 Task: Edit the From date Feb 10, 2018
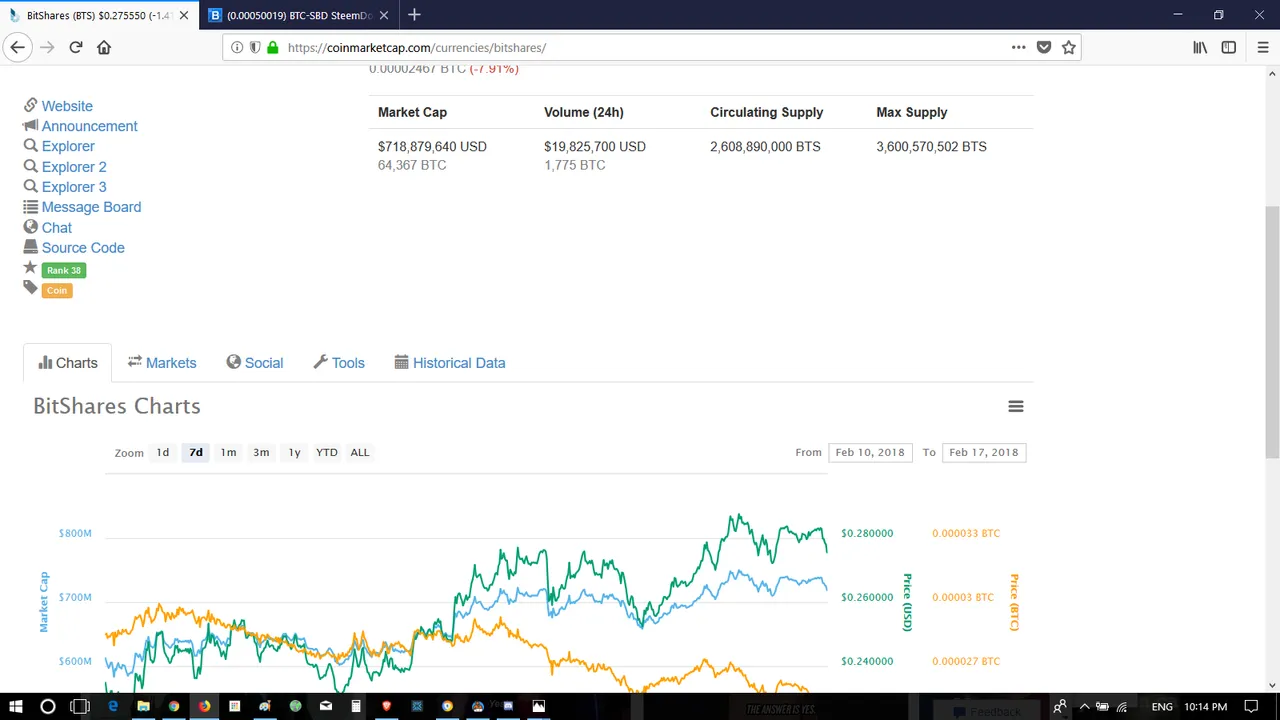[870, 452]
